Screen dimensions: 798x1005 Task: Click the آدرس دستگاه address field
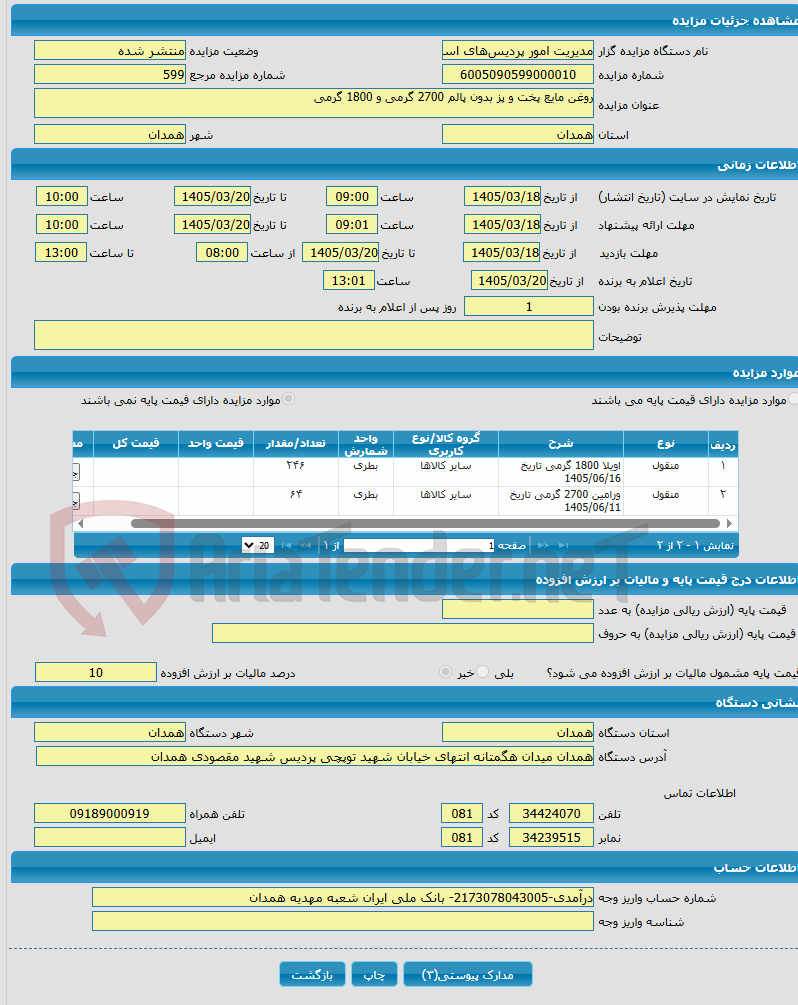pyautogui.click(x=315, y=756)
